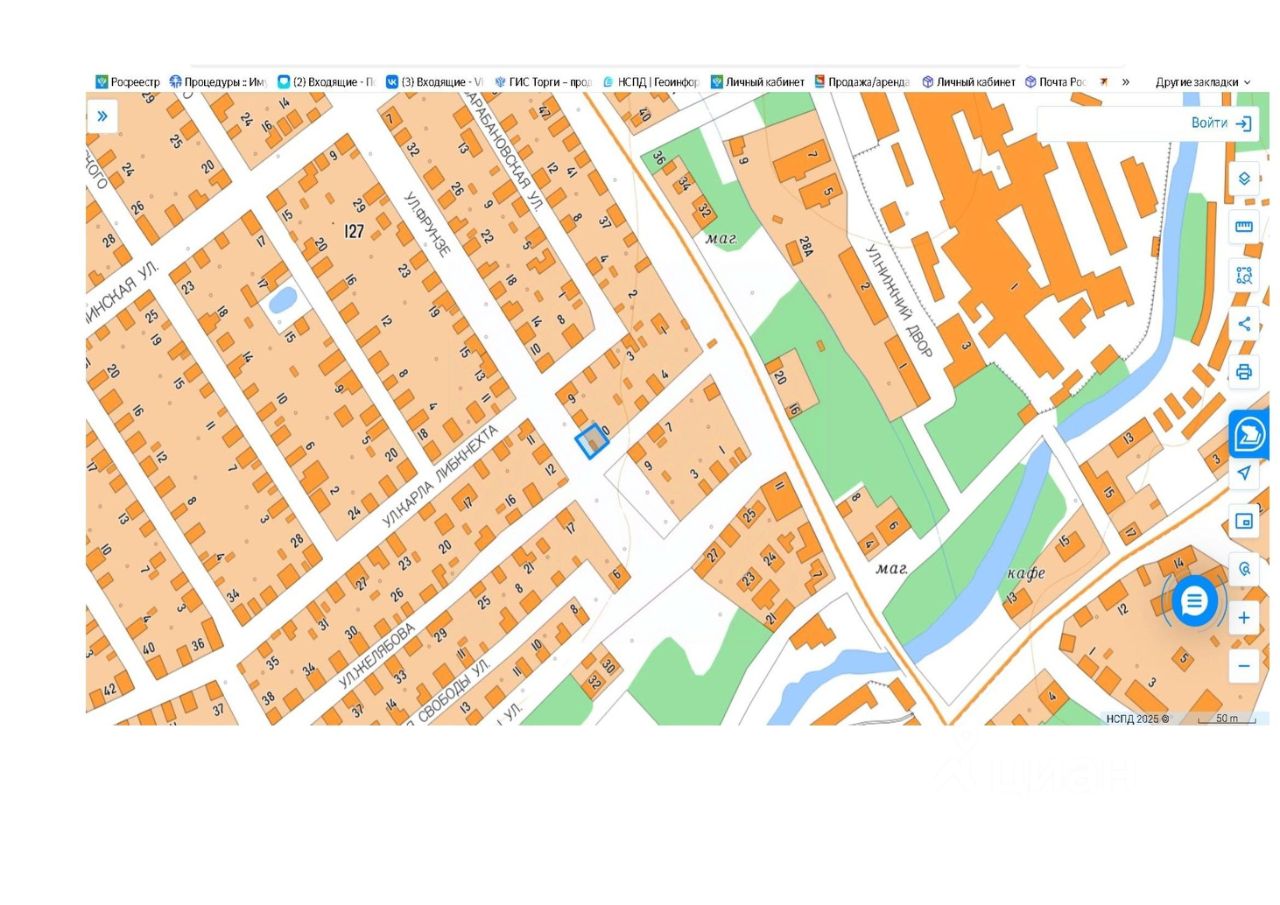Open the blue map assistant side tab
This screenshot has height=905, width=1280.
1249,434
